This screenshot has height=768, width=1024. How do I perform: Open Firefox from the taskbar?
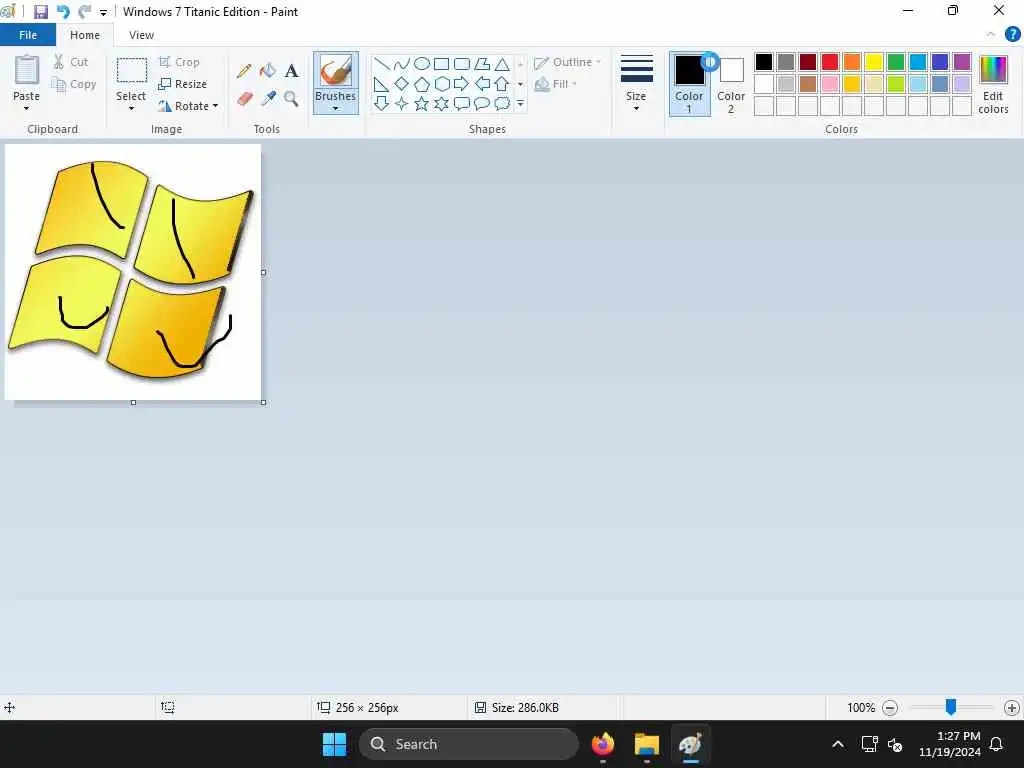(603, 744)
